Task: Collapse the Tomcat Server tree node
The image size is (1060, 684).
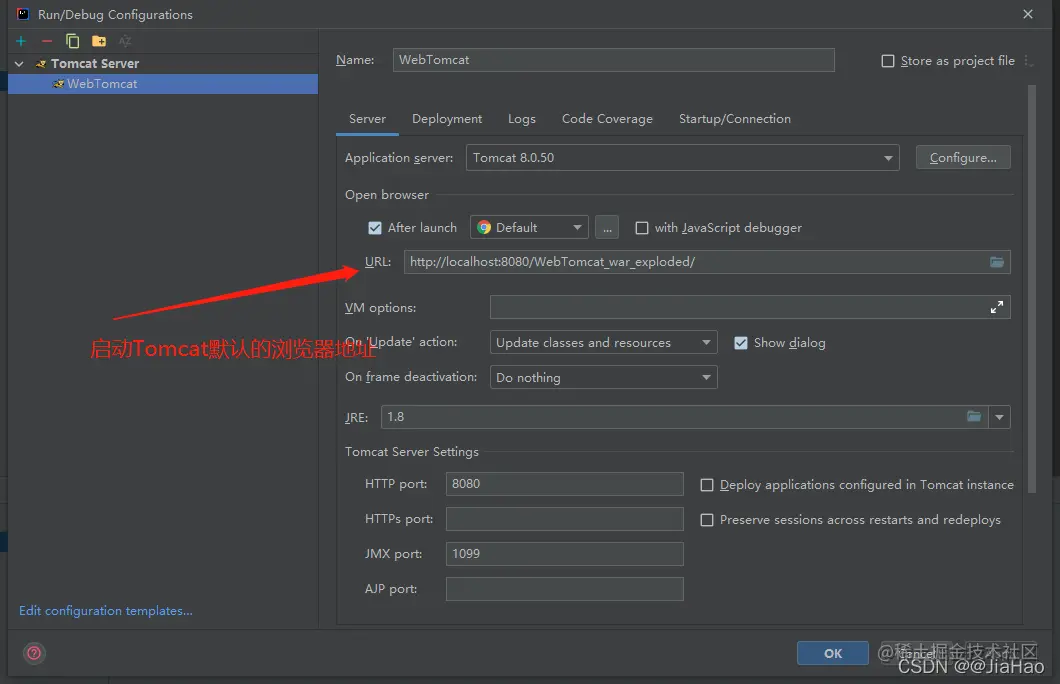Action: tap(19, 64)
